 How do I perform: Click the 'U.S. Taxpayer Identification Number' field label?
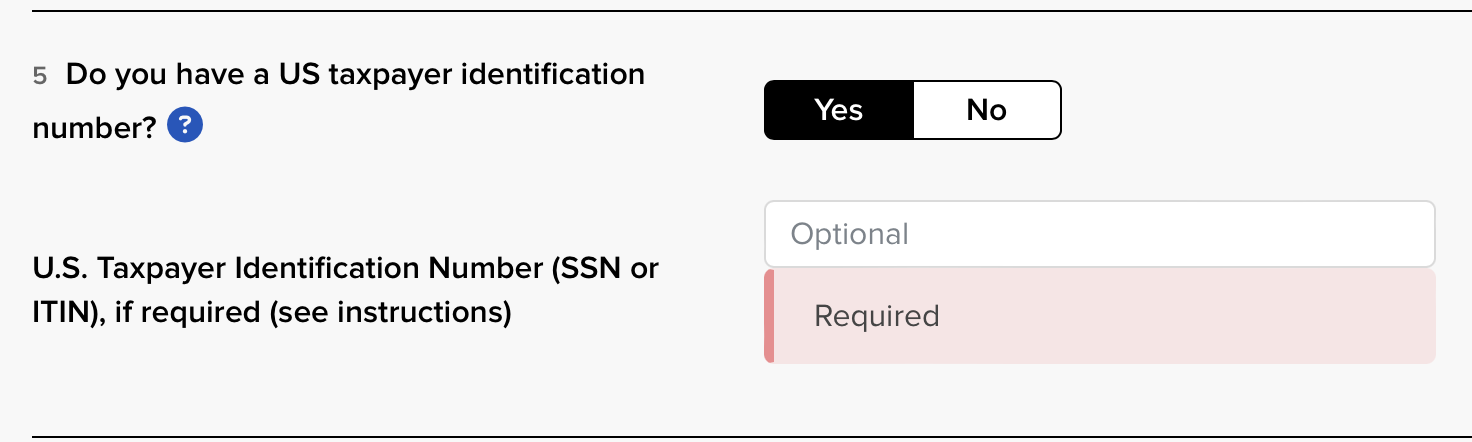[346, 290]
